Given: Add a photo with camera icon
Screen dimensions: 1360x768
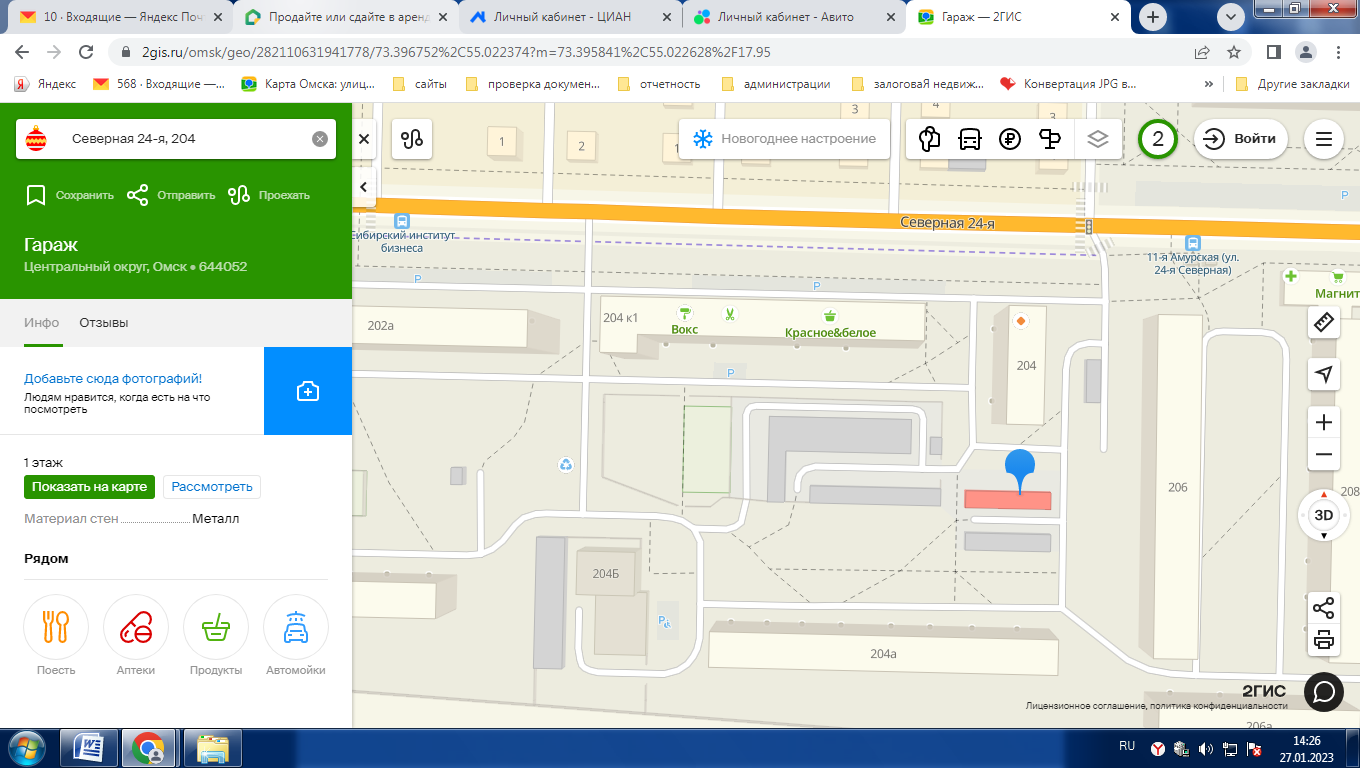Looking at the screenshot, I should 308,391.
